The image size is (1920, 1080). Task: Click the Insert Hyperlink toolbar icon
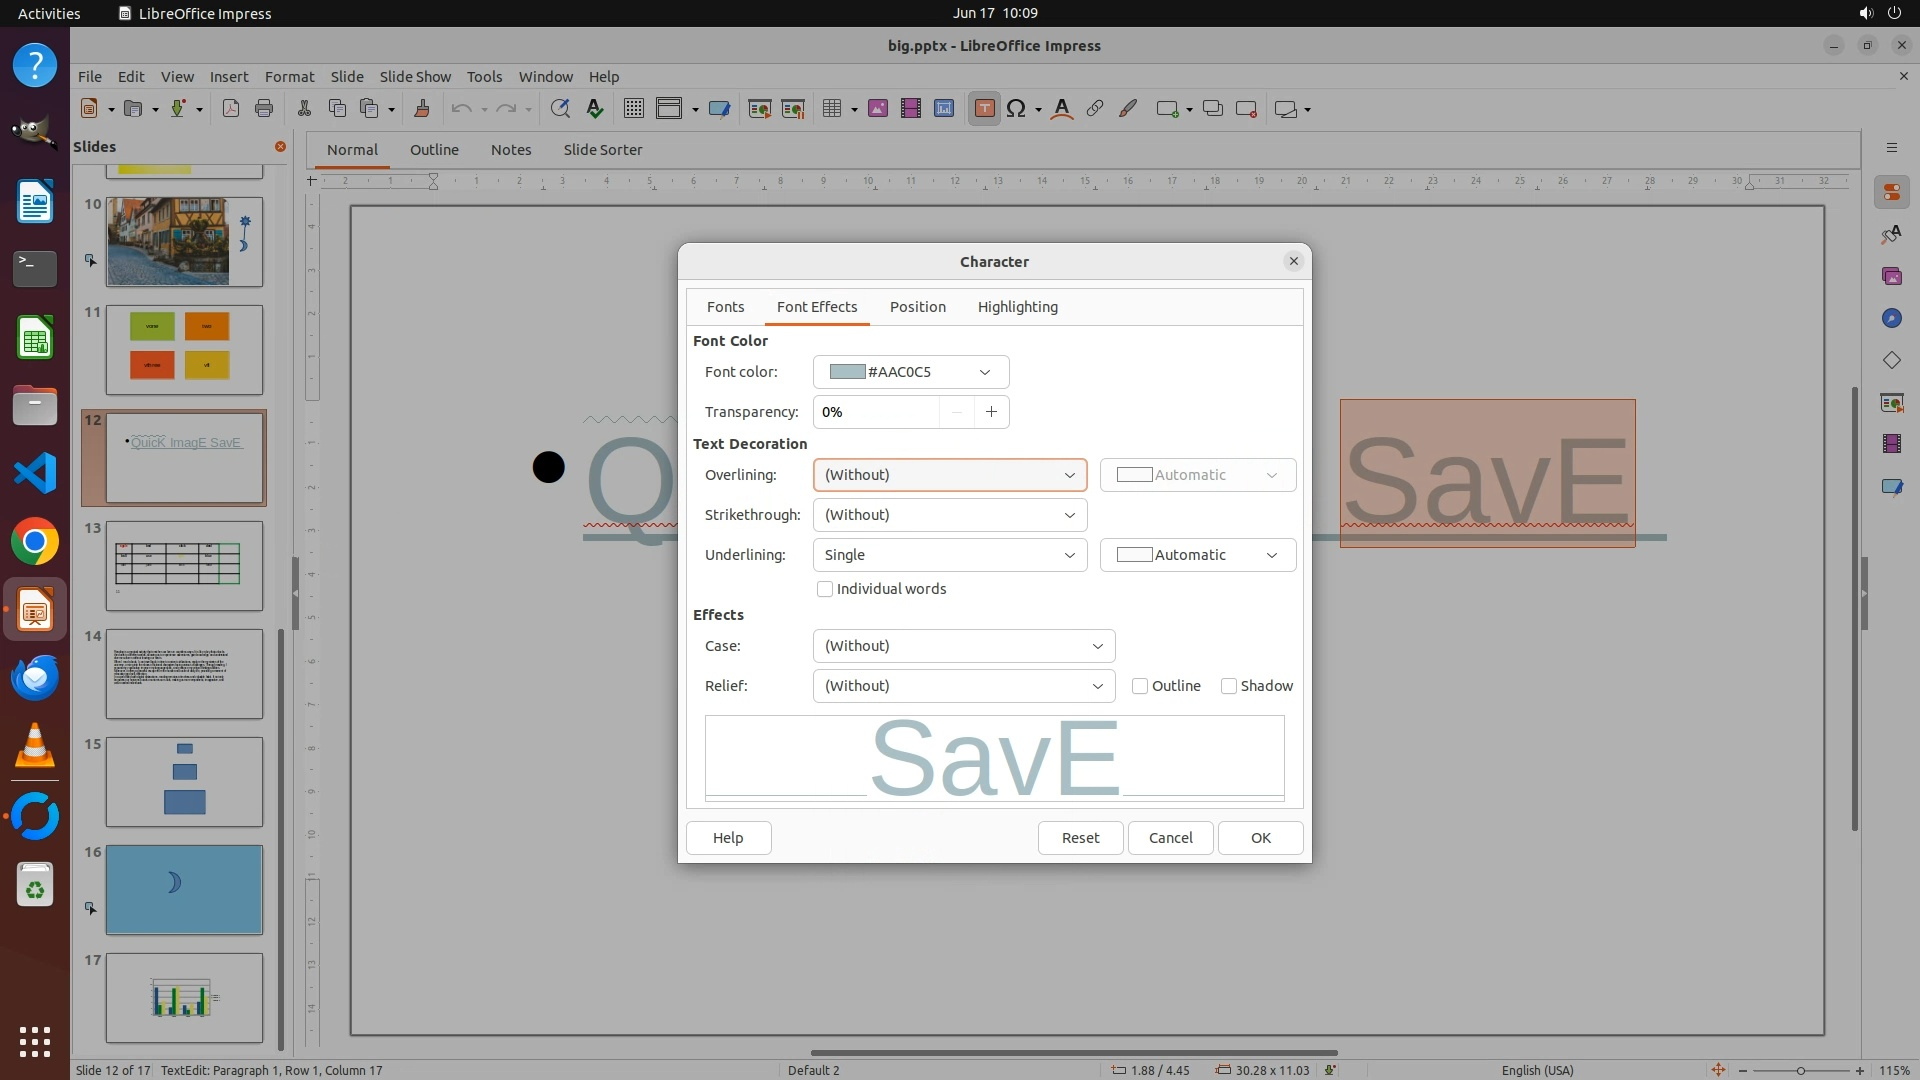coord(1095,109)
